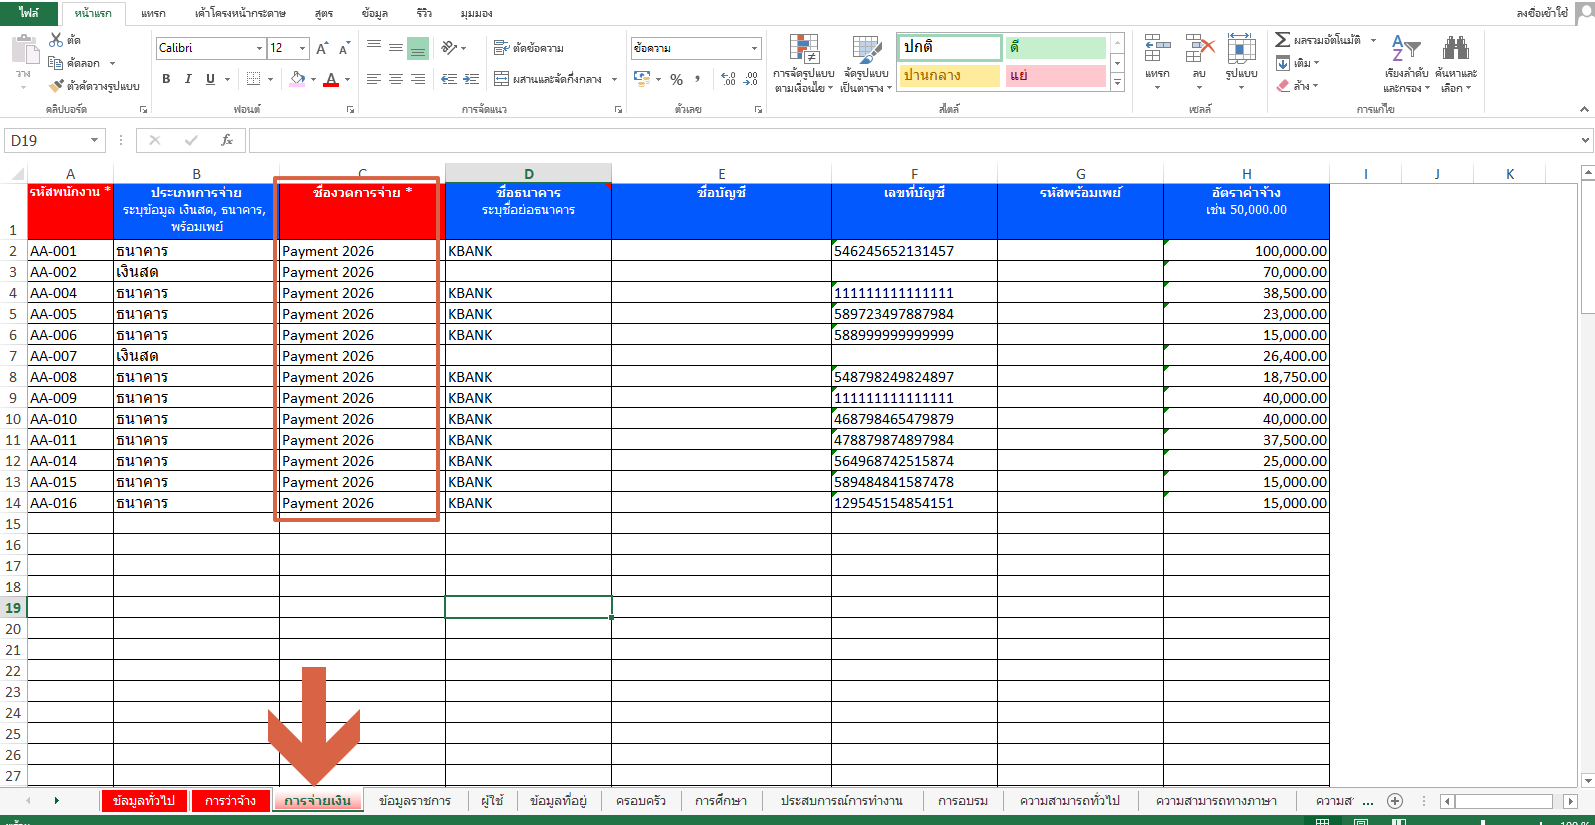Open the font color dropdown arrow
The image size is (1595, 825).
click(x=347, y=79)
